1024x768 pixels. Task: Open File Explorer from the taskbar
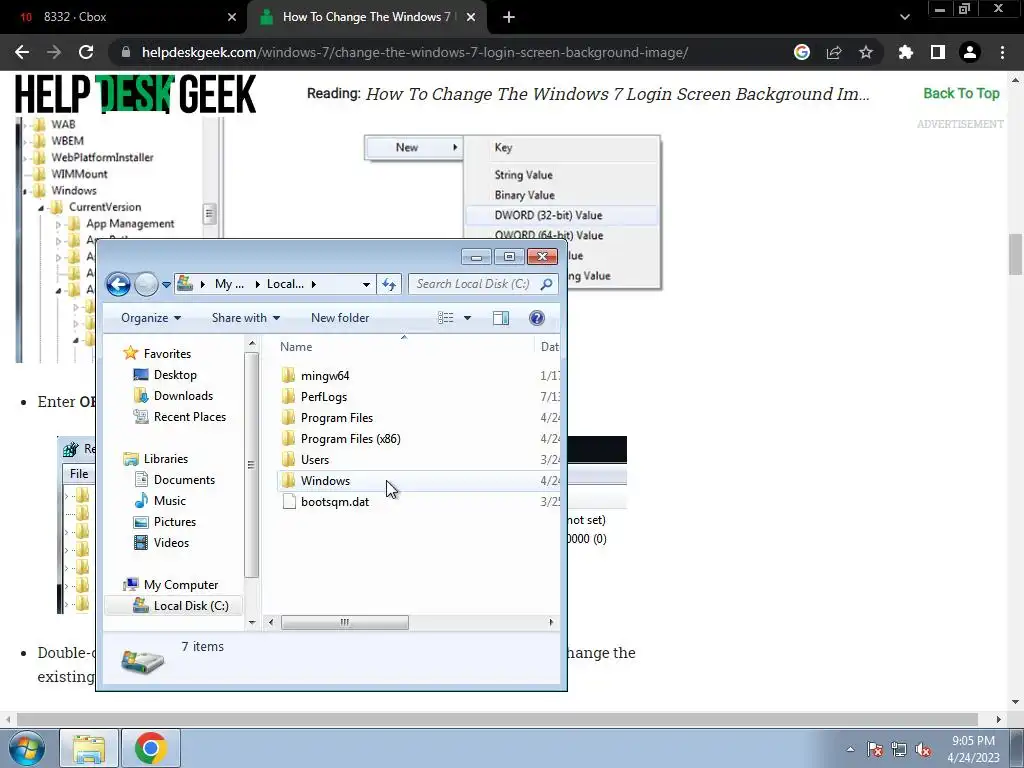point(89,748)
